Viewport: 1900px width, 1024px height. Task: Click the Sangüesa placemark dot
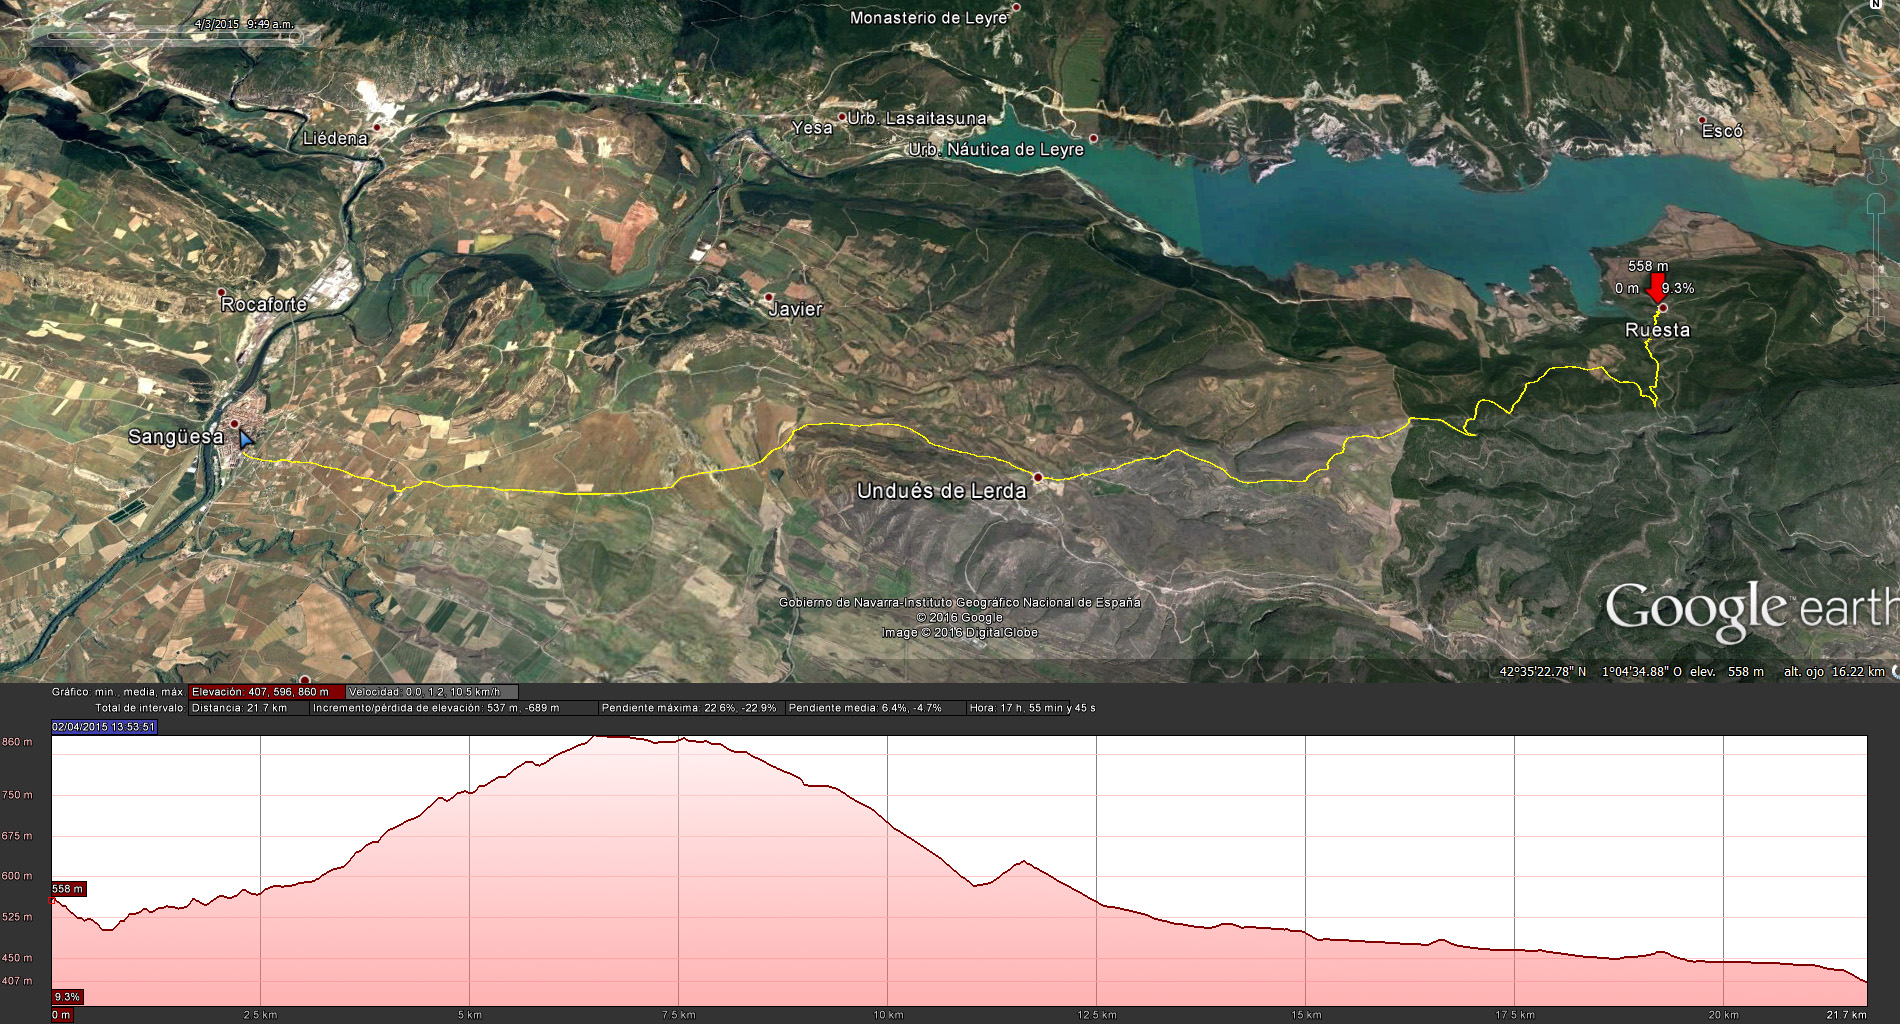(235, 424)
